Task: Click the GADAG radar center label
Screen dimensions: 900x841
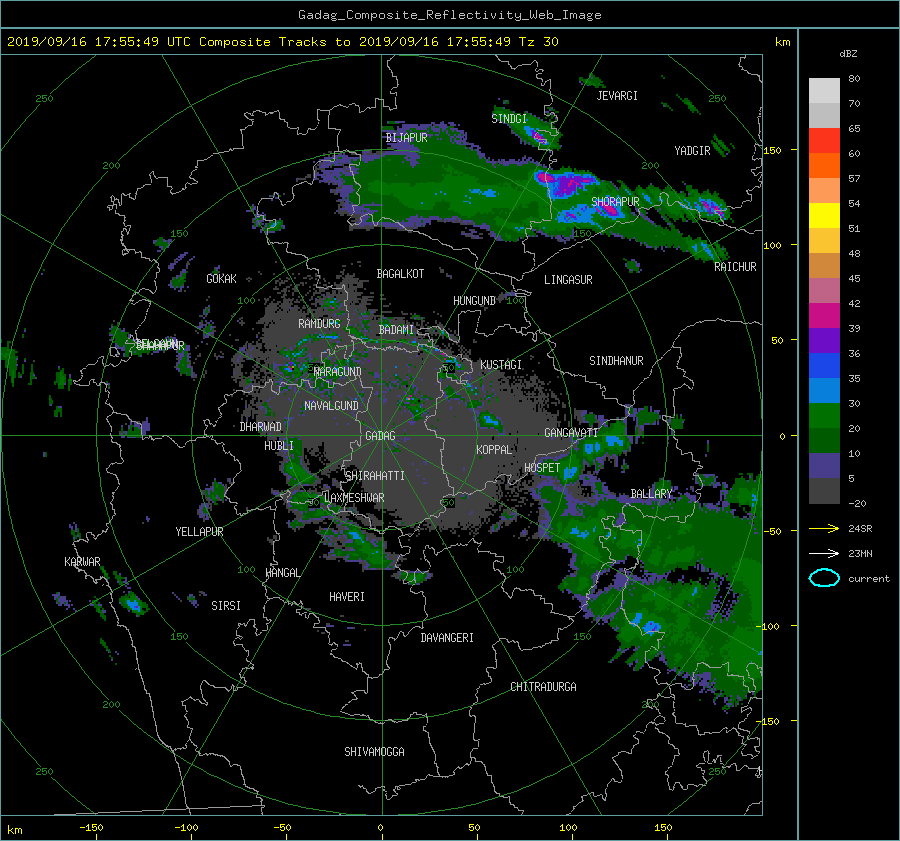Action: [x=380, y=436]
